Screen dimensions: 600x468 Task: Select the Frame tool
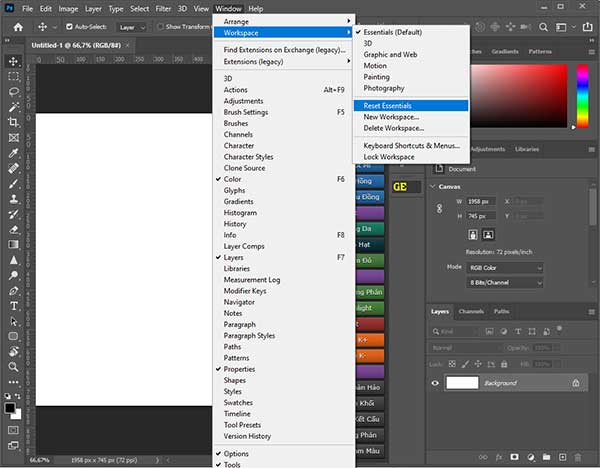point(13,138)
